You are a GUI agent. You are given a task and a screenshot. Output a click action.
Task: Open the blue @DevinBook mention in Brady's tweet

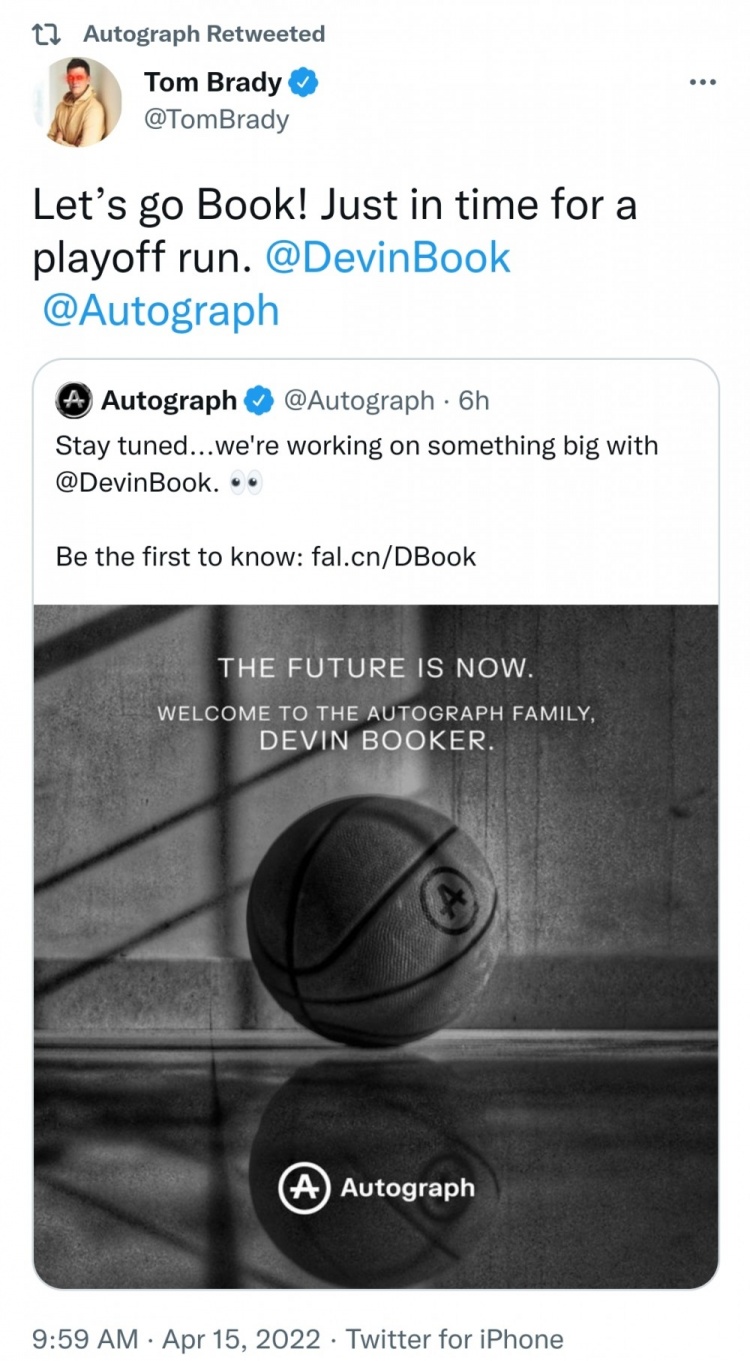[x=388, y=258]
